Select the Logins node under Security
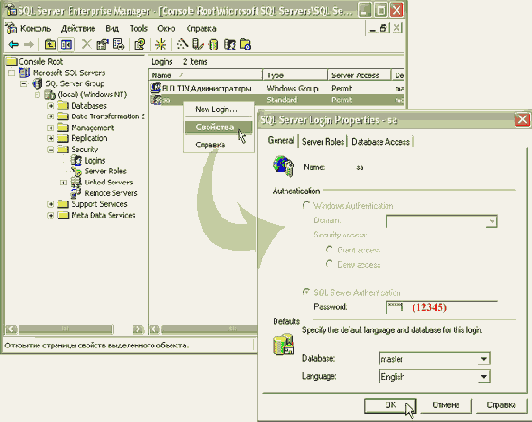The image size is (532, 422). point(95,160)
